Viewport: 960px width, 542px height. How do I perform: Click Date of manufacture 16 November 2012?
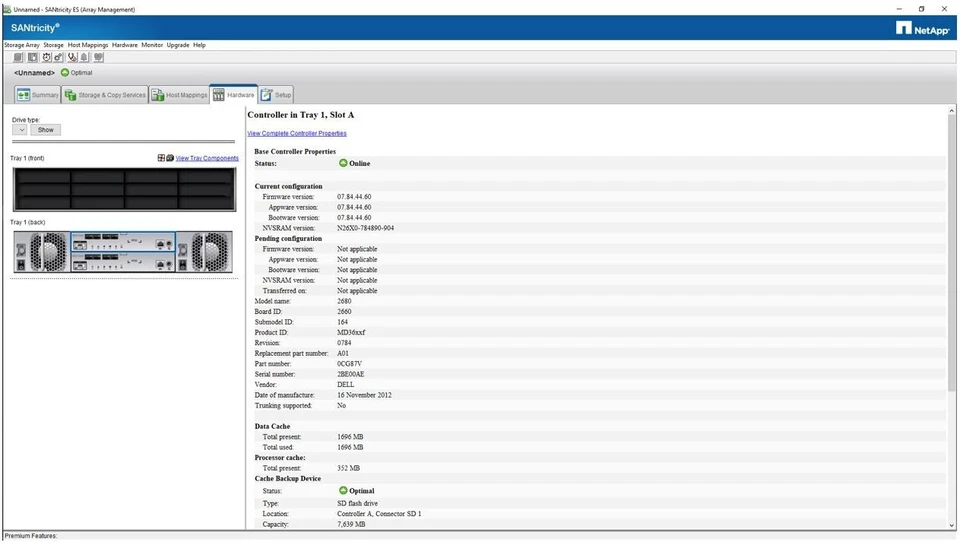(x=364, y=395)
